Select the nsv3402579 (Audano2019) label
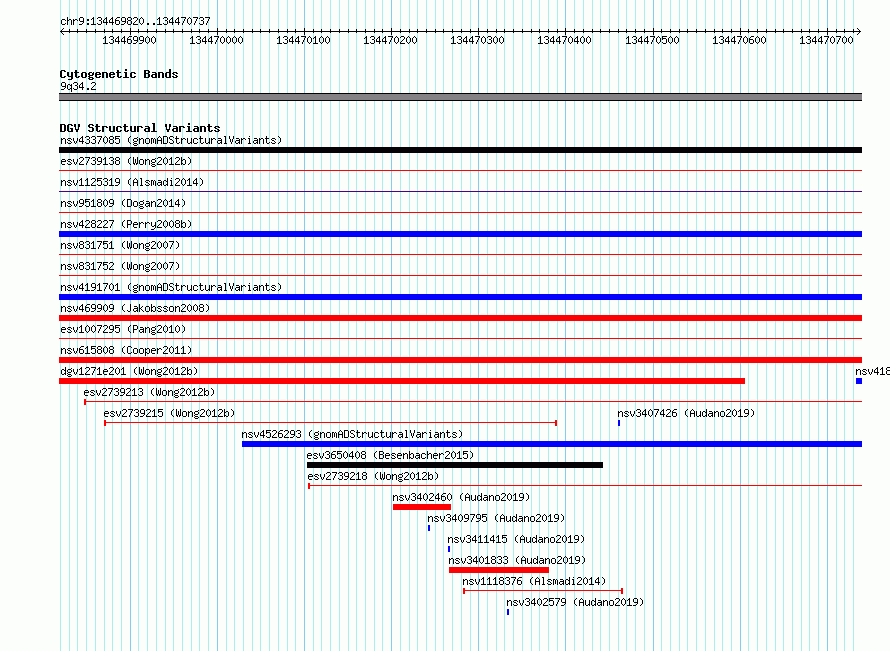 [575, 602]
